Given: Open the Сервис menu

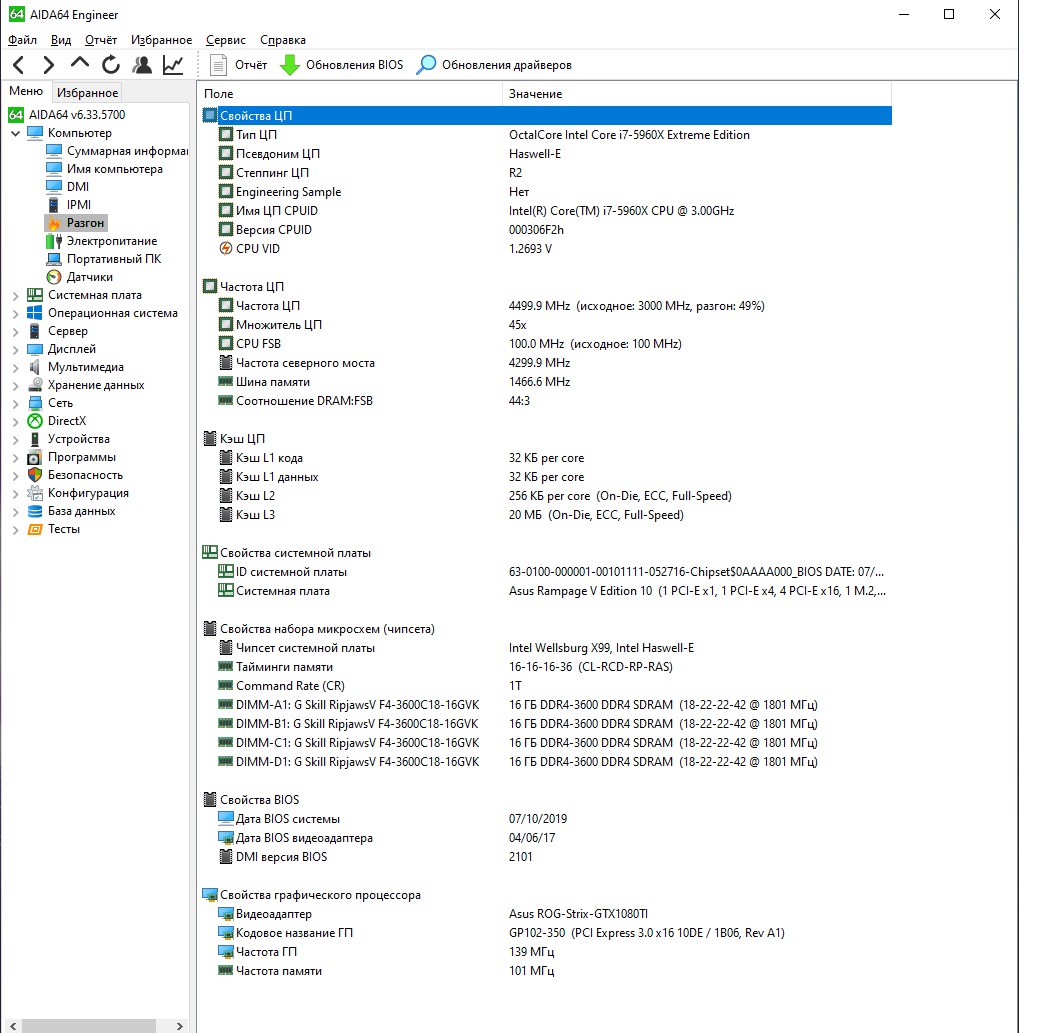Looking at the screenshot, I should click(x=226, y=40).
